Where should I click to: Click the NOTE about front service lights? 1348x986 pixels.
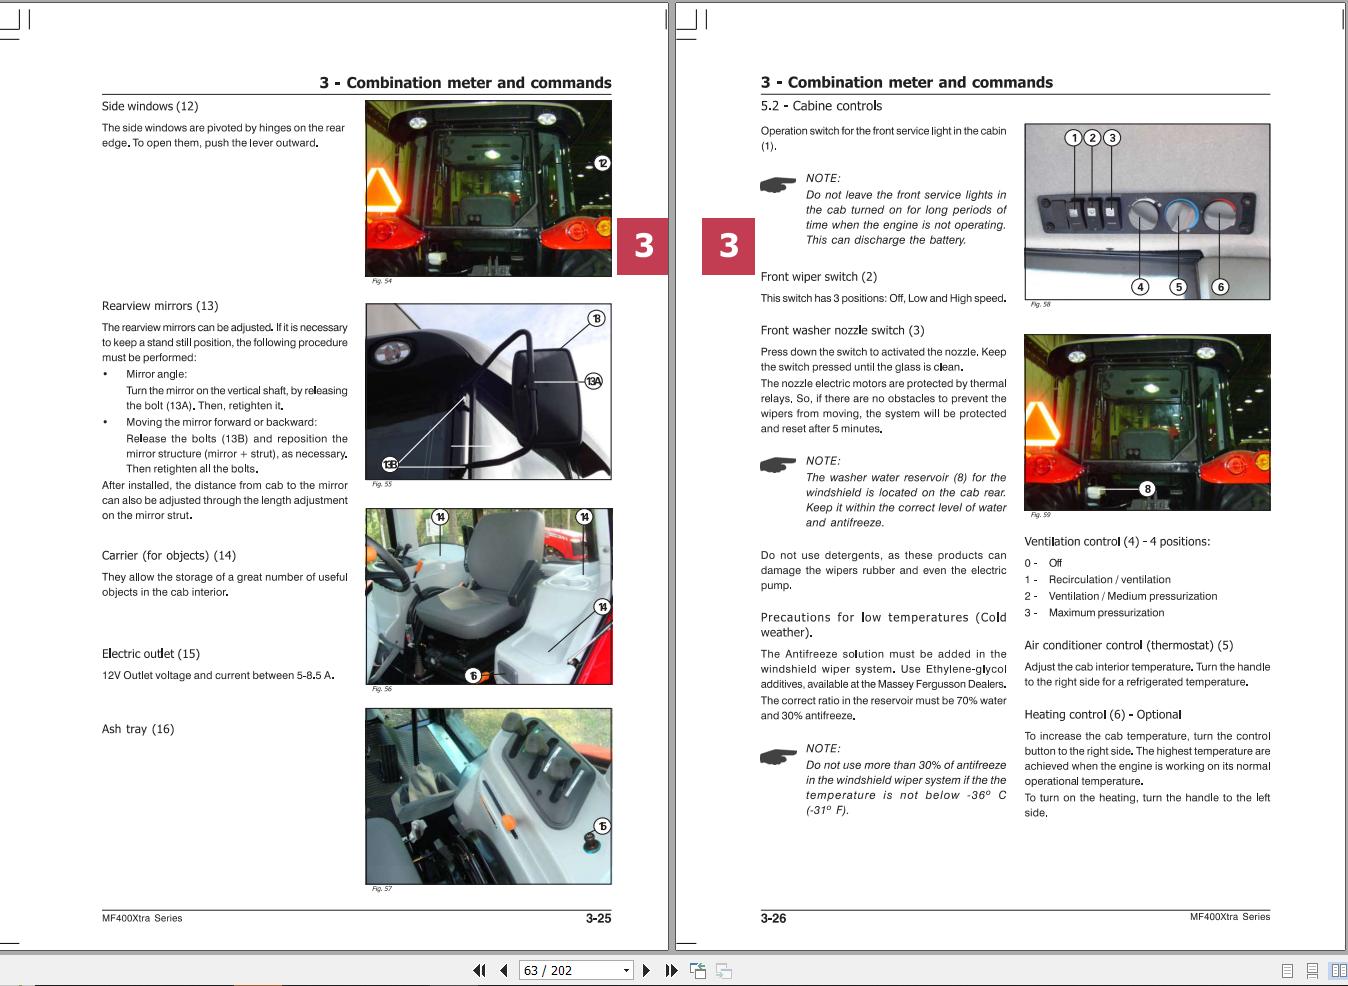pos(906,209)
